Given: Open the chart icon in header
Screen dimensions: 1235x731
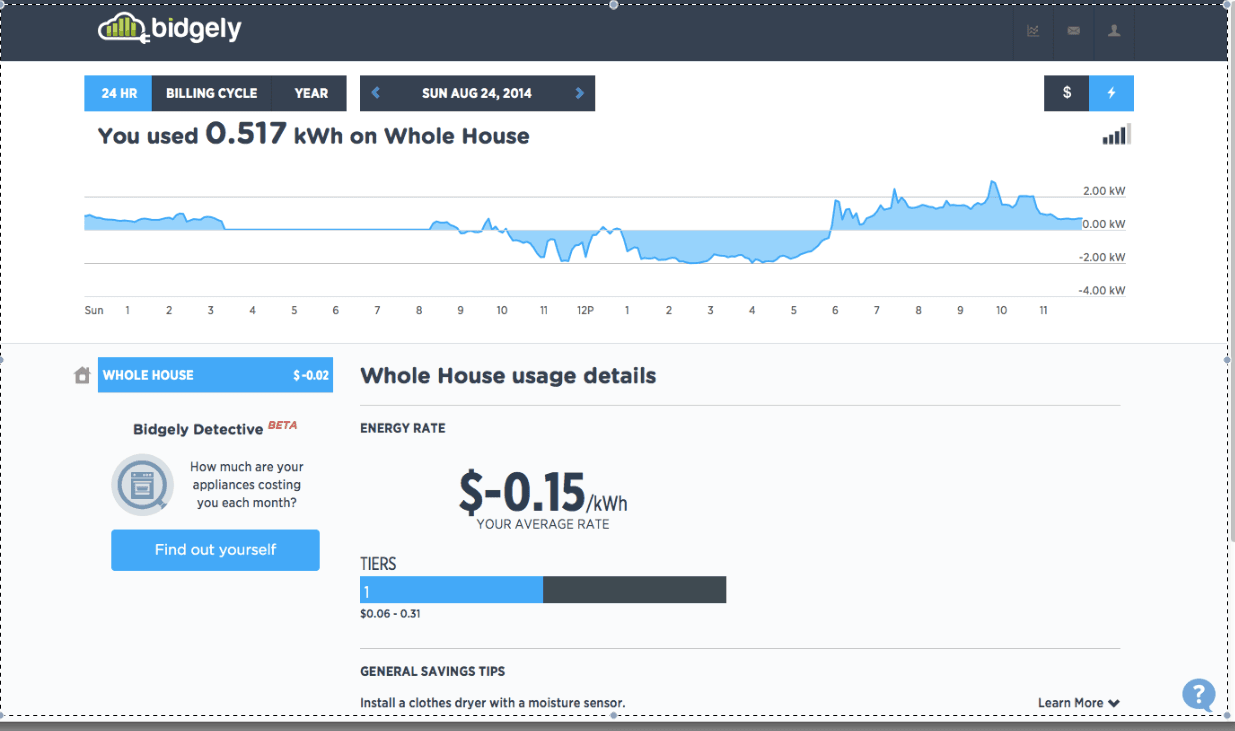Looking at the screenshot, I should tap(1033, 31).
